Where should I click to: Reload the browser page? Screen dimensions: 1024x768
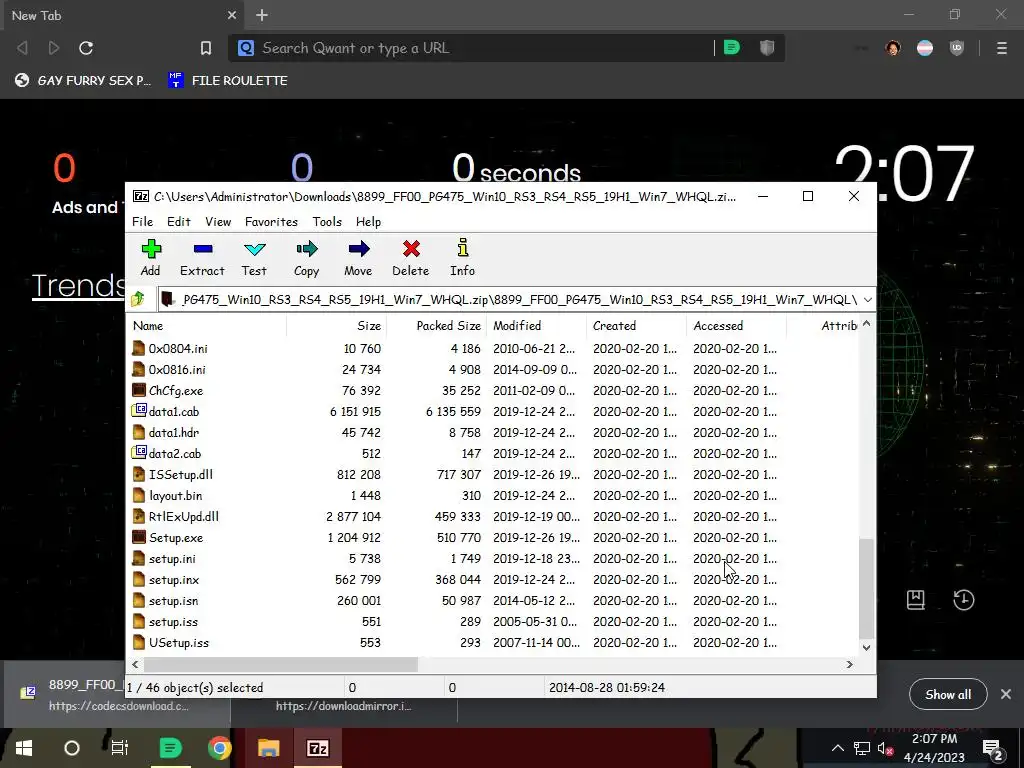(86, 48)
